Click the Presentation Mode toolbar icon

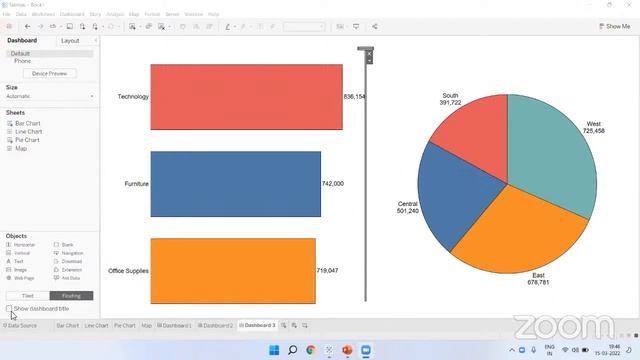[x=356, y=27]
